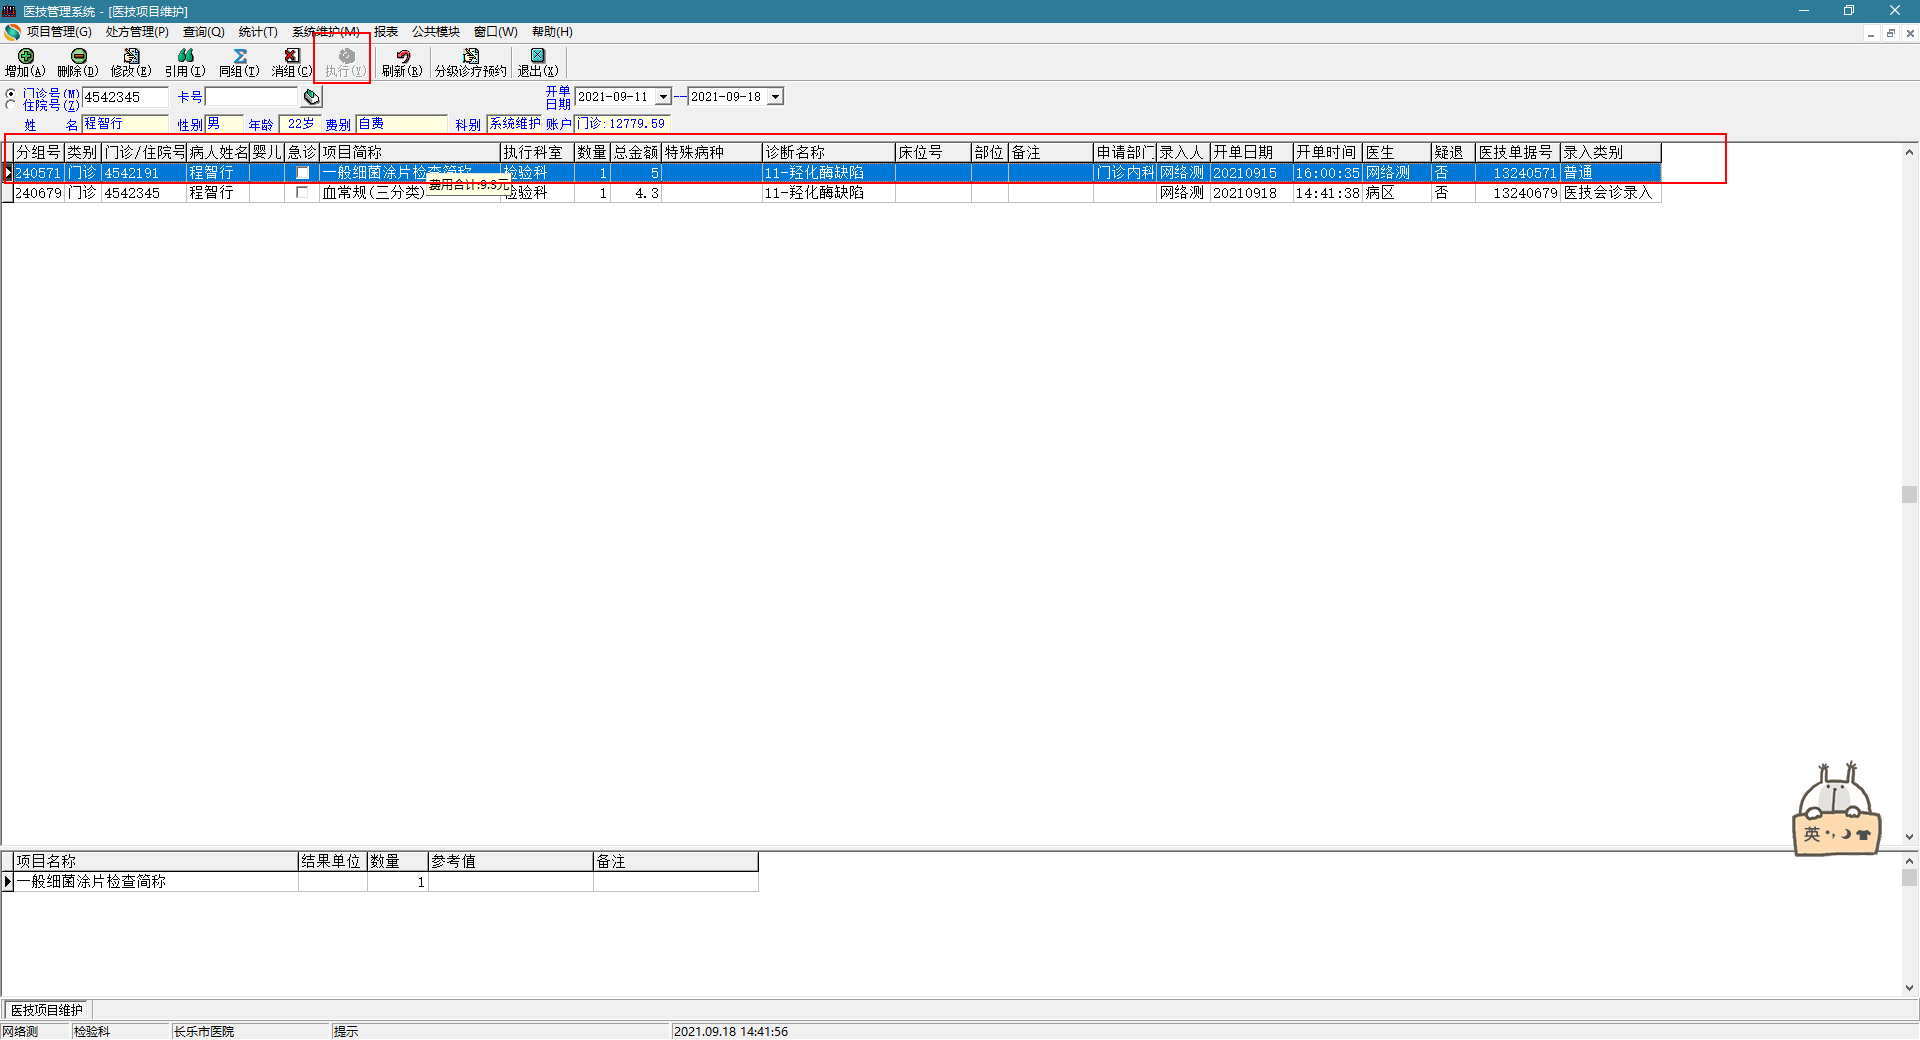Click the 分组号 column header
The height and width of the screenshot is (1040, 1920).
pos(39,152)
